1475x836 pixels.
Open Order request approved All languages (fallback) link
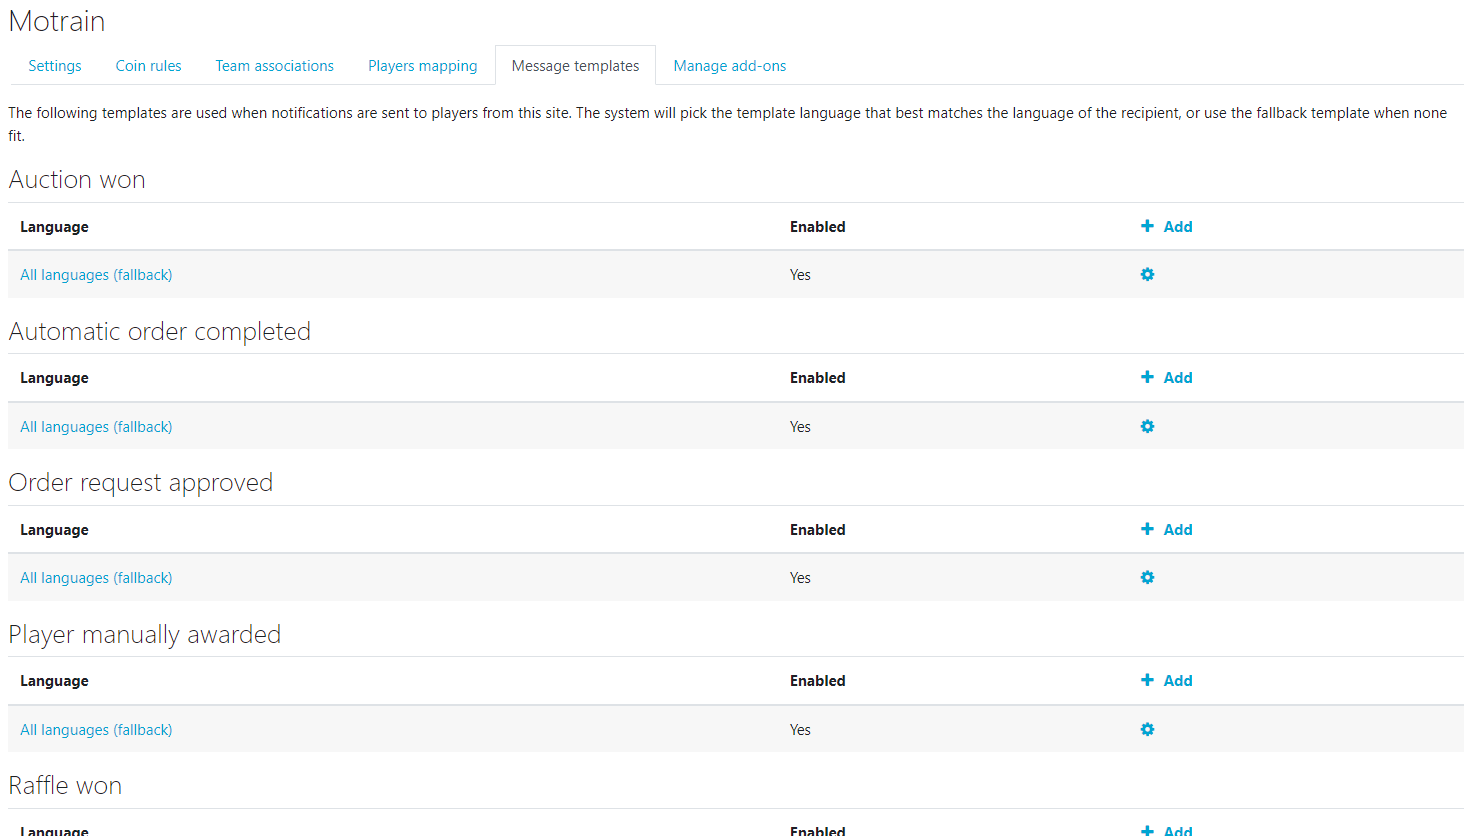point(96,578)
